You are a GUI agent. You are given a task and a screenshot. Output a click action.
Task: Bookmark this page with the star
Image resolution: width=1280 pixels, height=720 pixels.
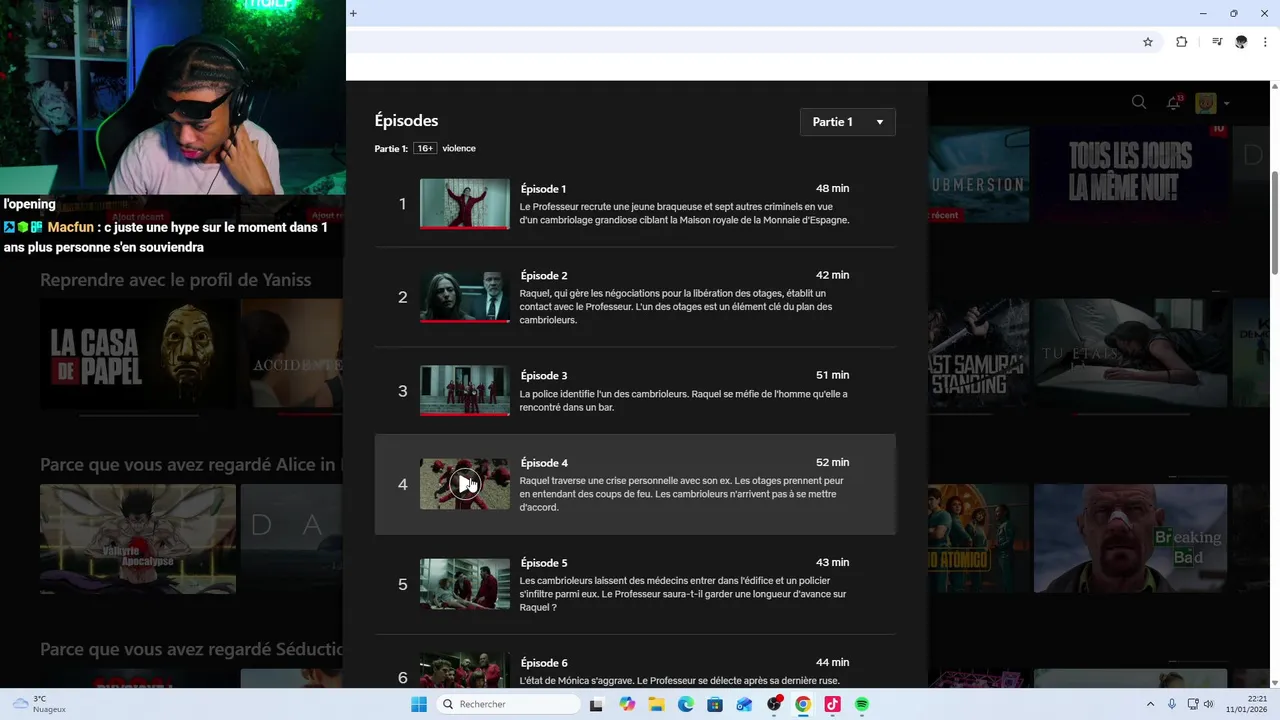(1148, 42)
